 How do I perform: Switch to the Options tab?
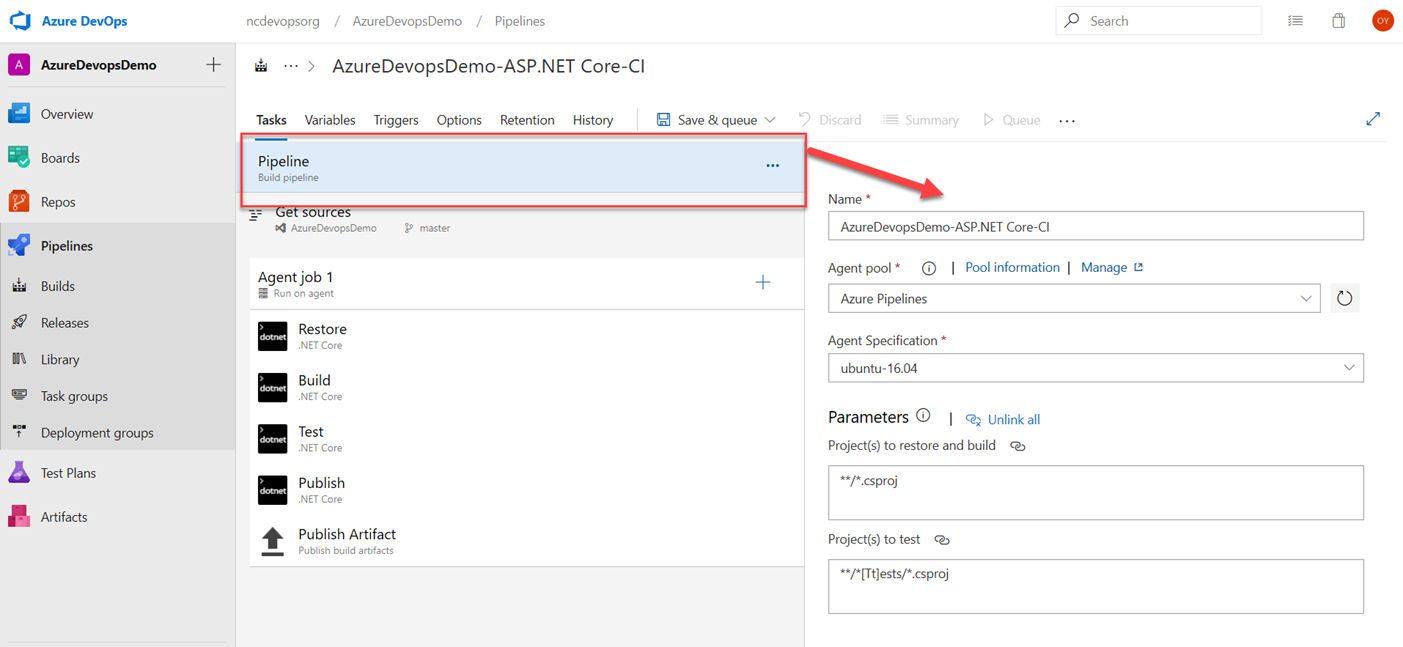(x=459, y=120)
